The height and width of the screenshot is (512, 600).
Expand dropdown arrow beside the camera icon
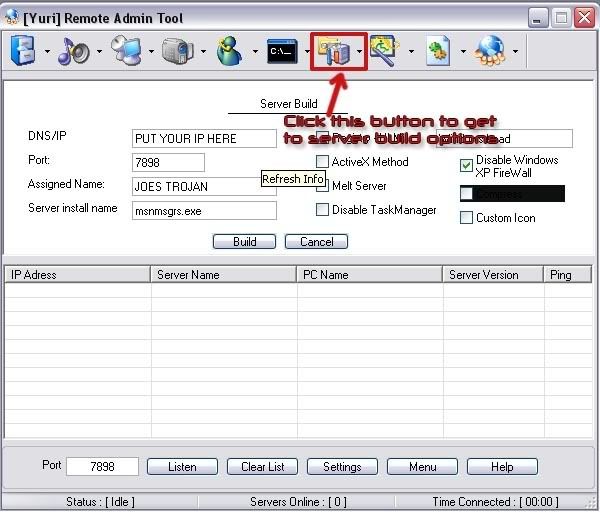pyautogui.click(x=203, y=52)
